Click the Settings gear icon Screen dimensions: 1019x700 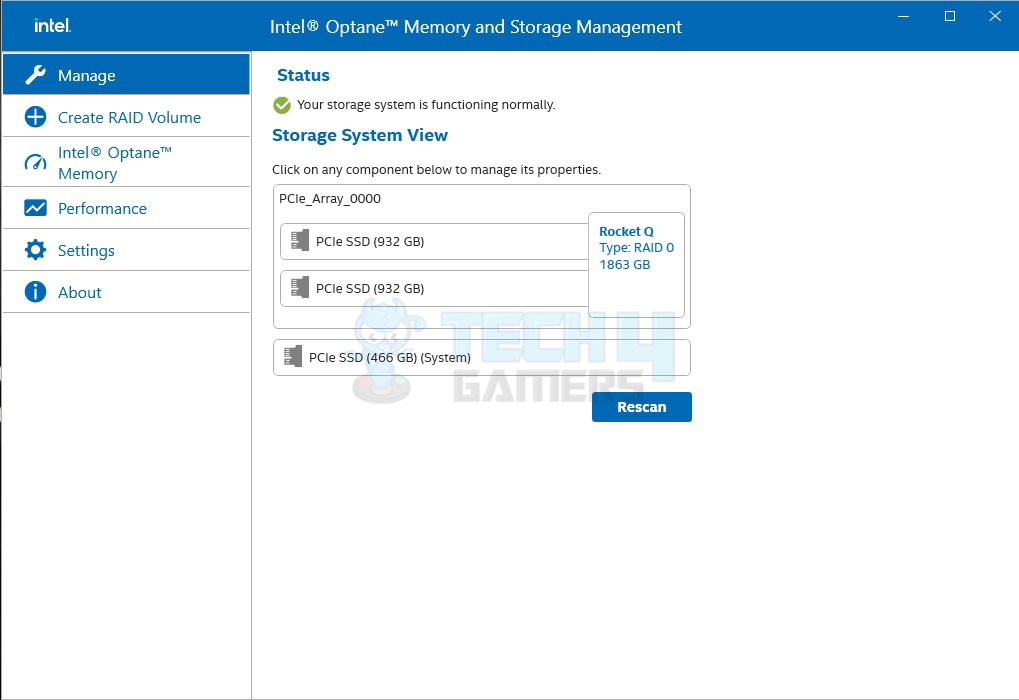(x=35, y=250)
